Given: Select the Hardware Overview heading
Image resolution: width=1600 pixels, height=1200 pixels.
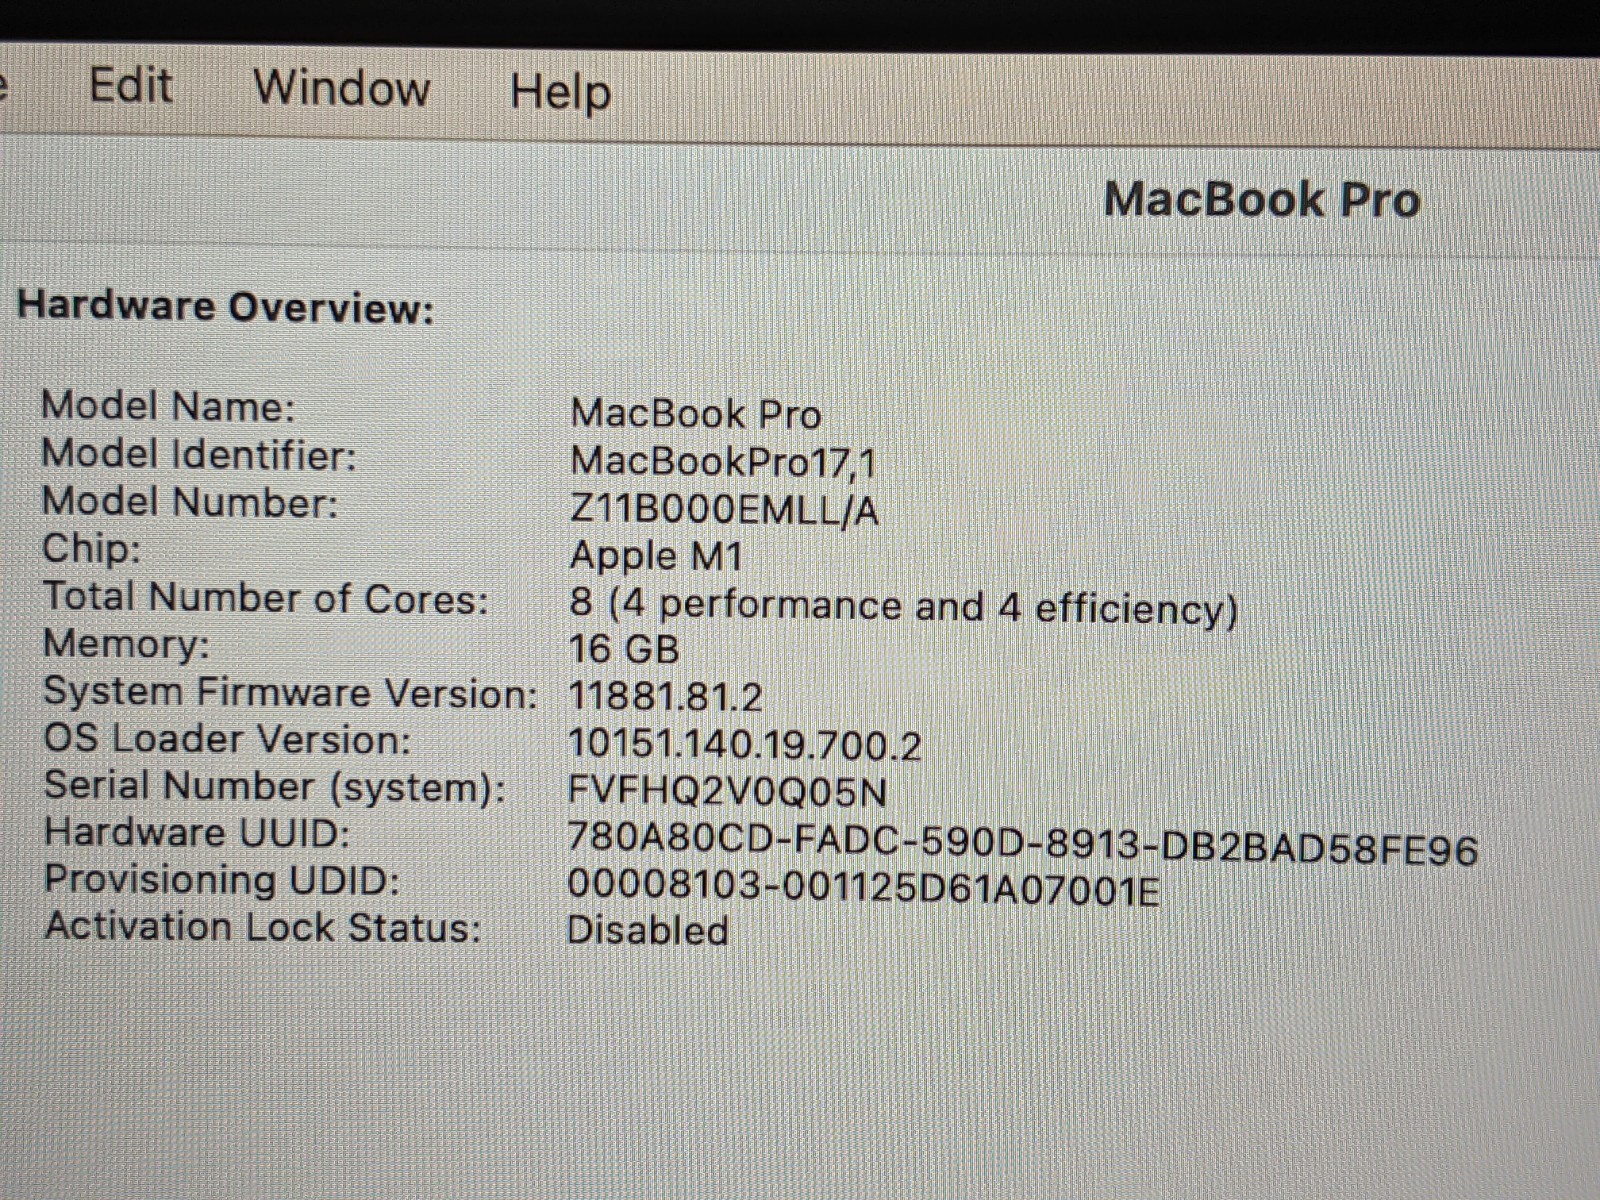Looking at the screenshot, I should [226, 306].
